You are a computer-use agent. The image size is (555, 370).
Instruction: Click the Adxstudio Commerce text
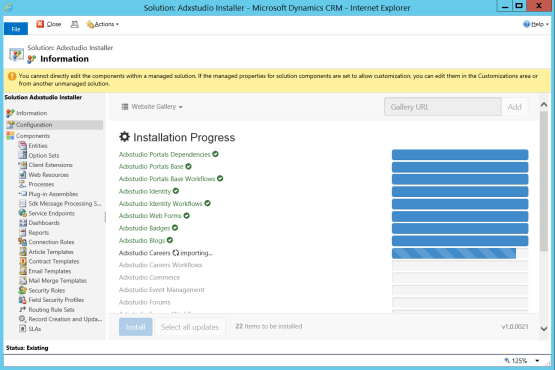point(149,277)
